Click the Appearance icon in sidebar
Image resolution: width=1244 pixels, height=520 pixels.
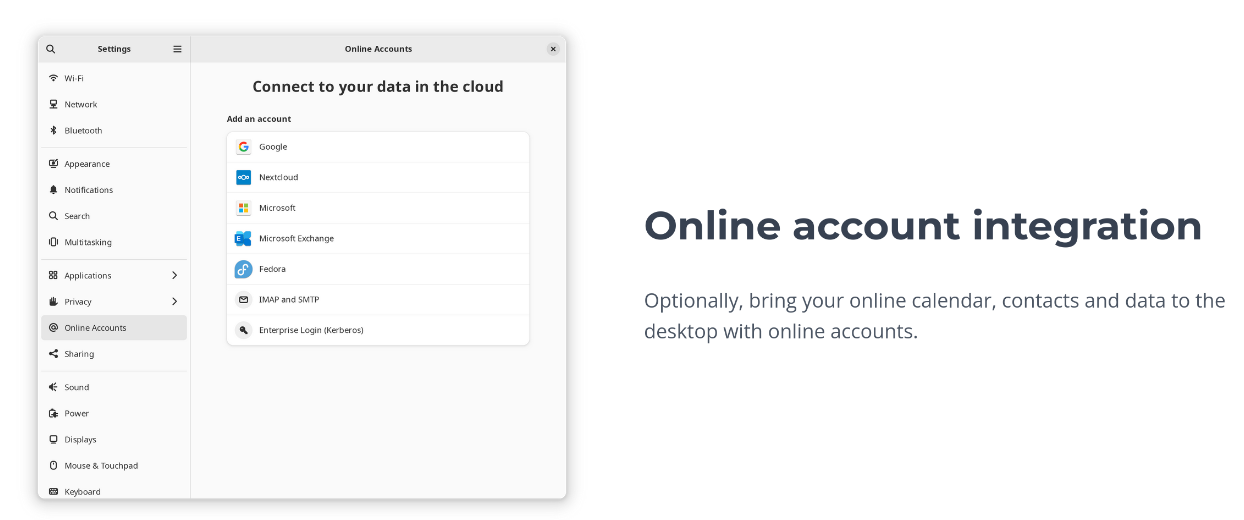pyautogui.click(x=54, y=164)
